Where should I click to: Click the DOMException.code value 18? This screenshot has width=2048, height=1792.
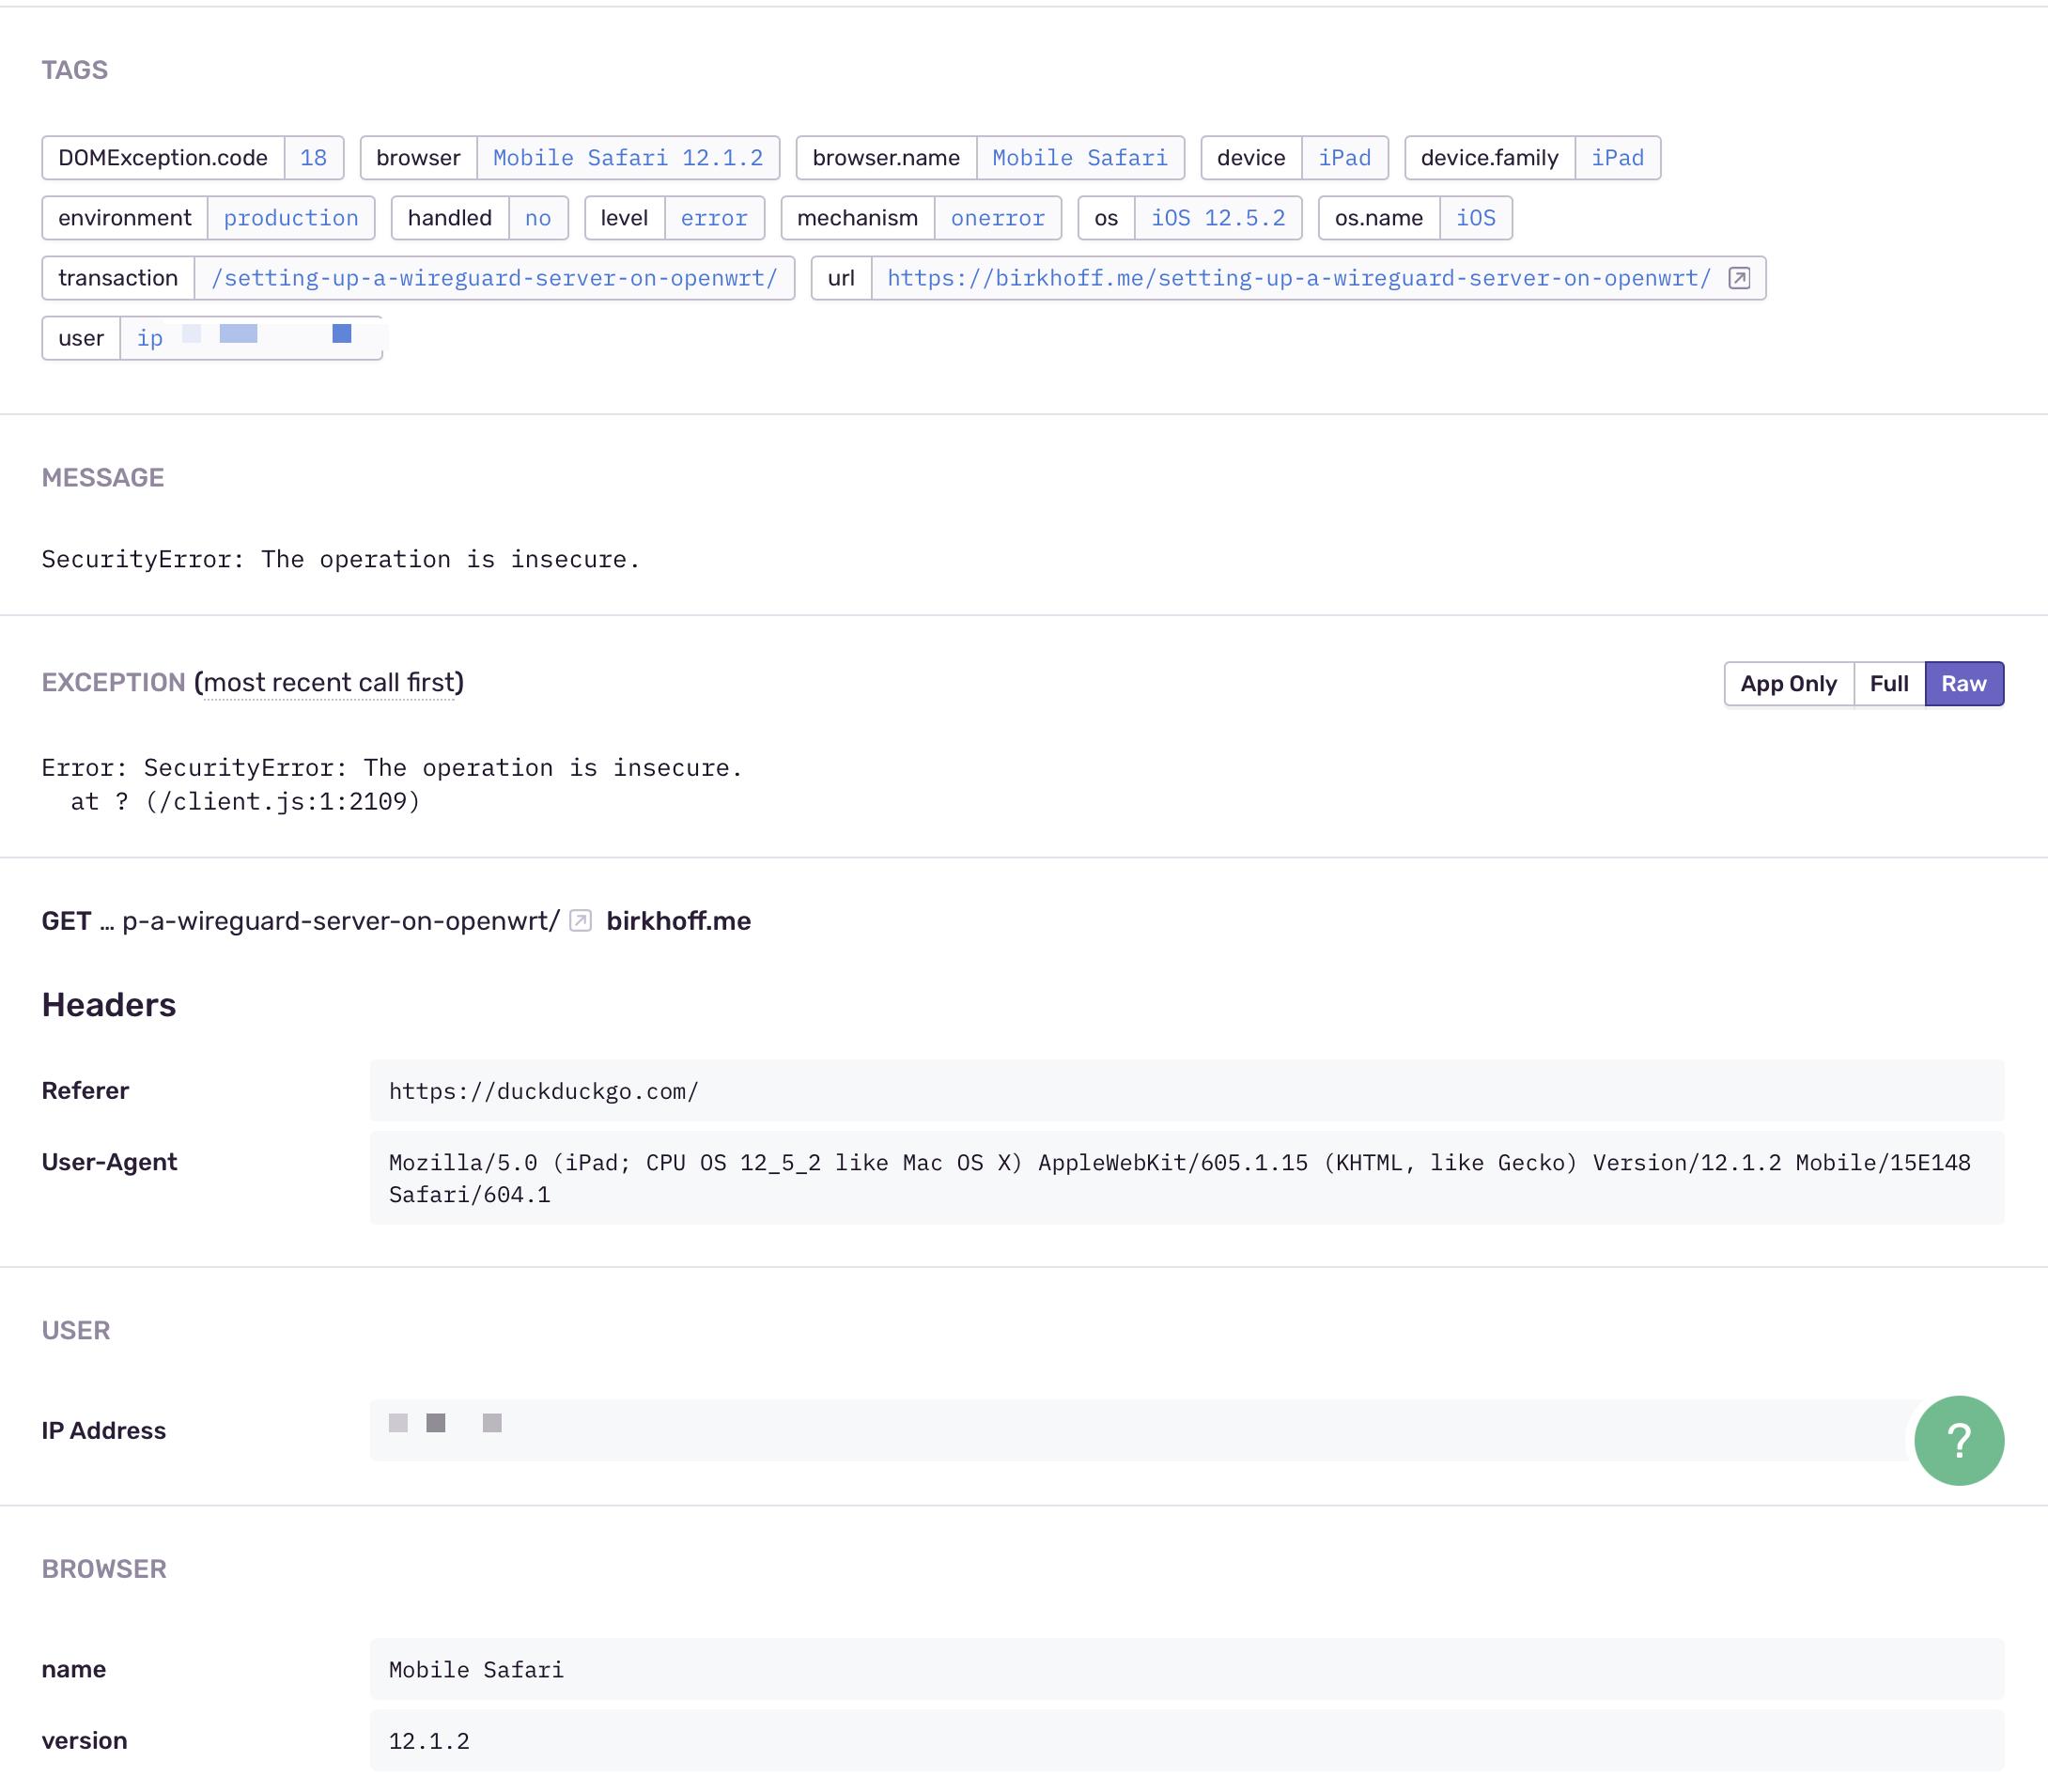click(x=313, y=158)
